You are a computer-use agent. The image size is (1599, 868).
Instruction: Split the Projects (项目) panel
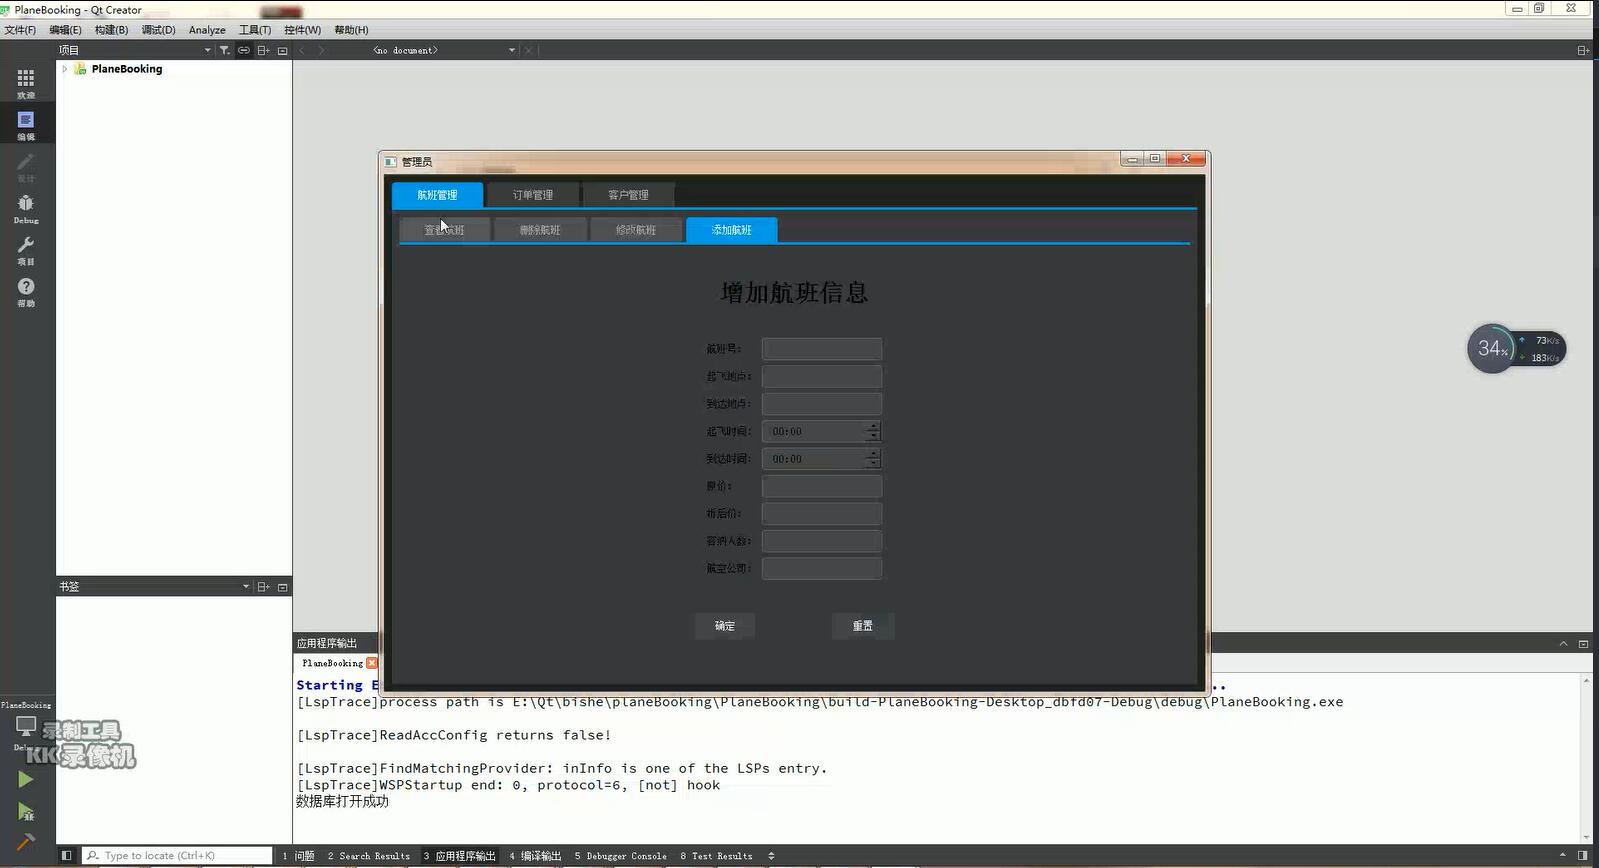click(263, 50)
